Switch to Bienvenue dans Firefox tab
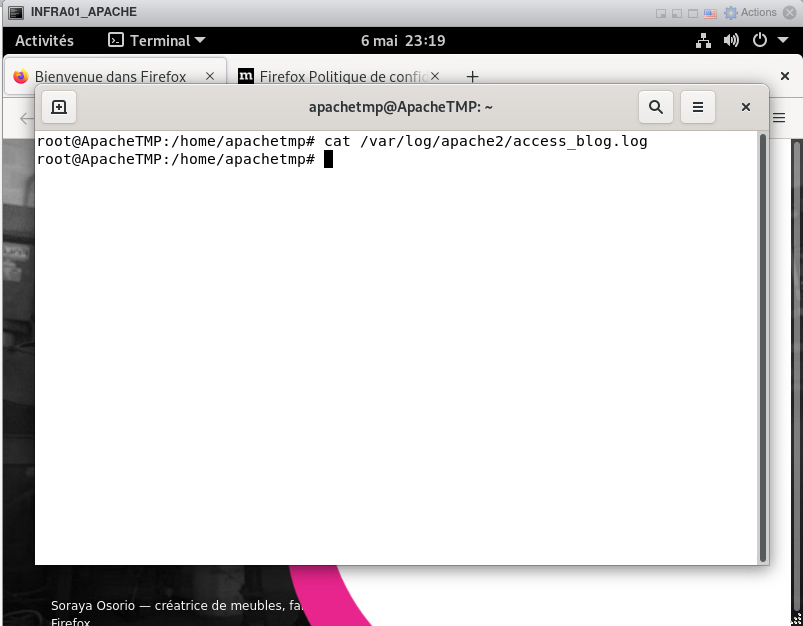Image resolution: width=803 pixels, height=626 pixels. pos(110,77)
